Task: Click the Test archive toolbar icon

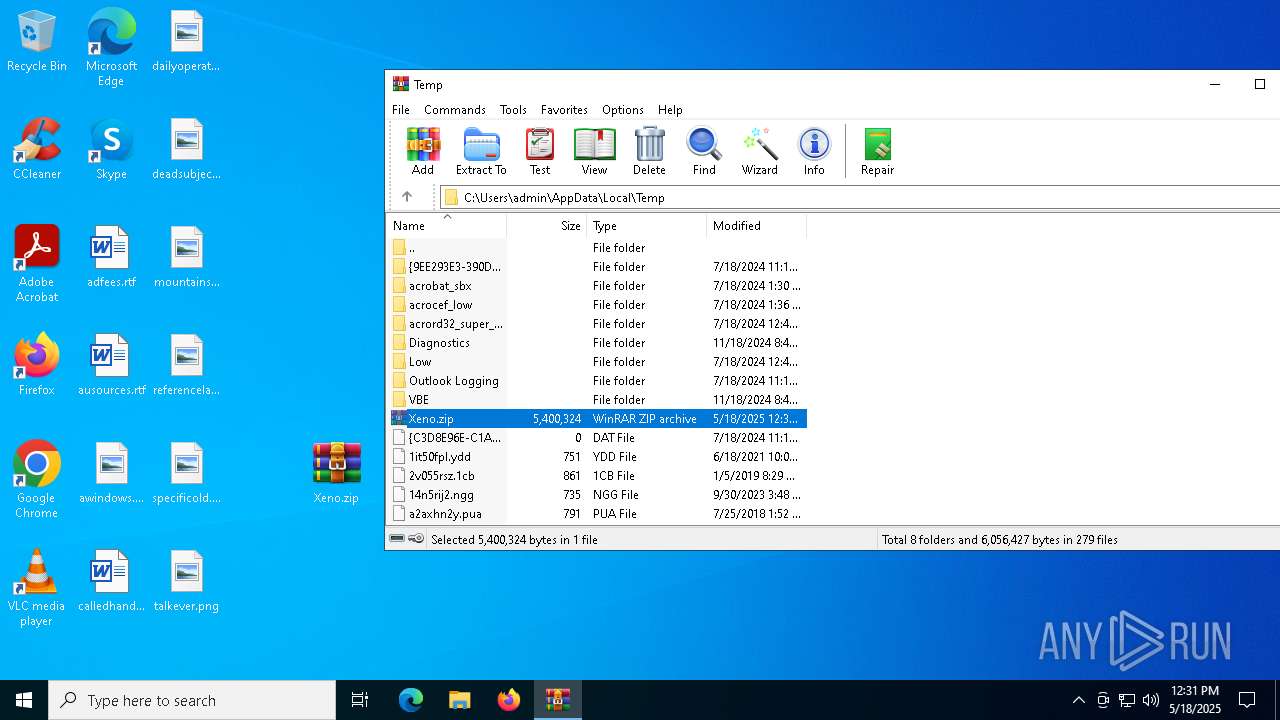Action: pyautogui.click(x=540, y=152)
